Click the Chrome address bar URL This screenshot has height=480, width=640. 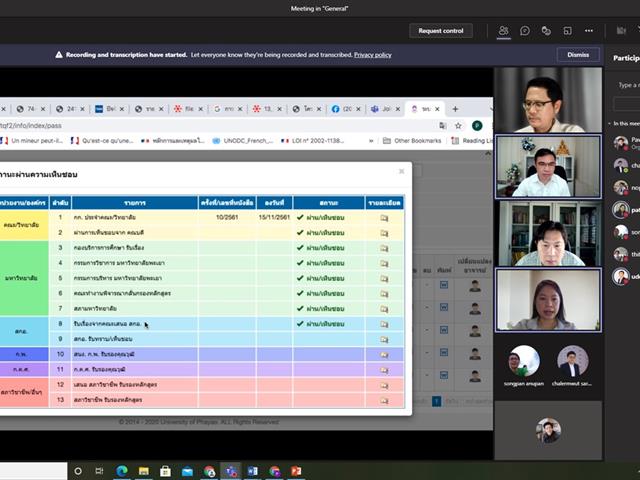(31, 126)
